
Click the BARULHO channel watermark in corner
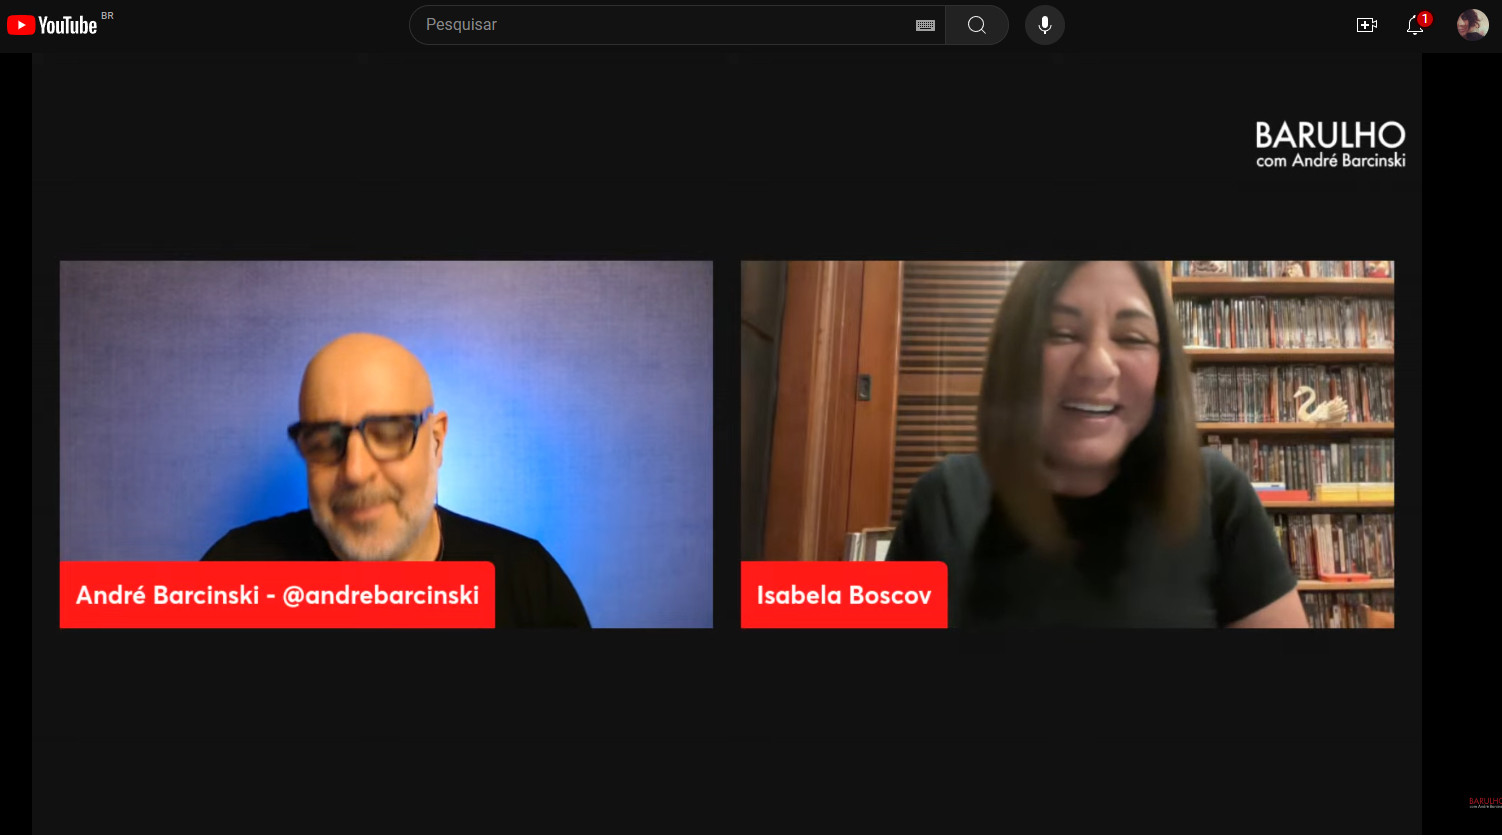(1485, 802)
